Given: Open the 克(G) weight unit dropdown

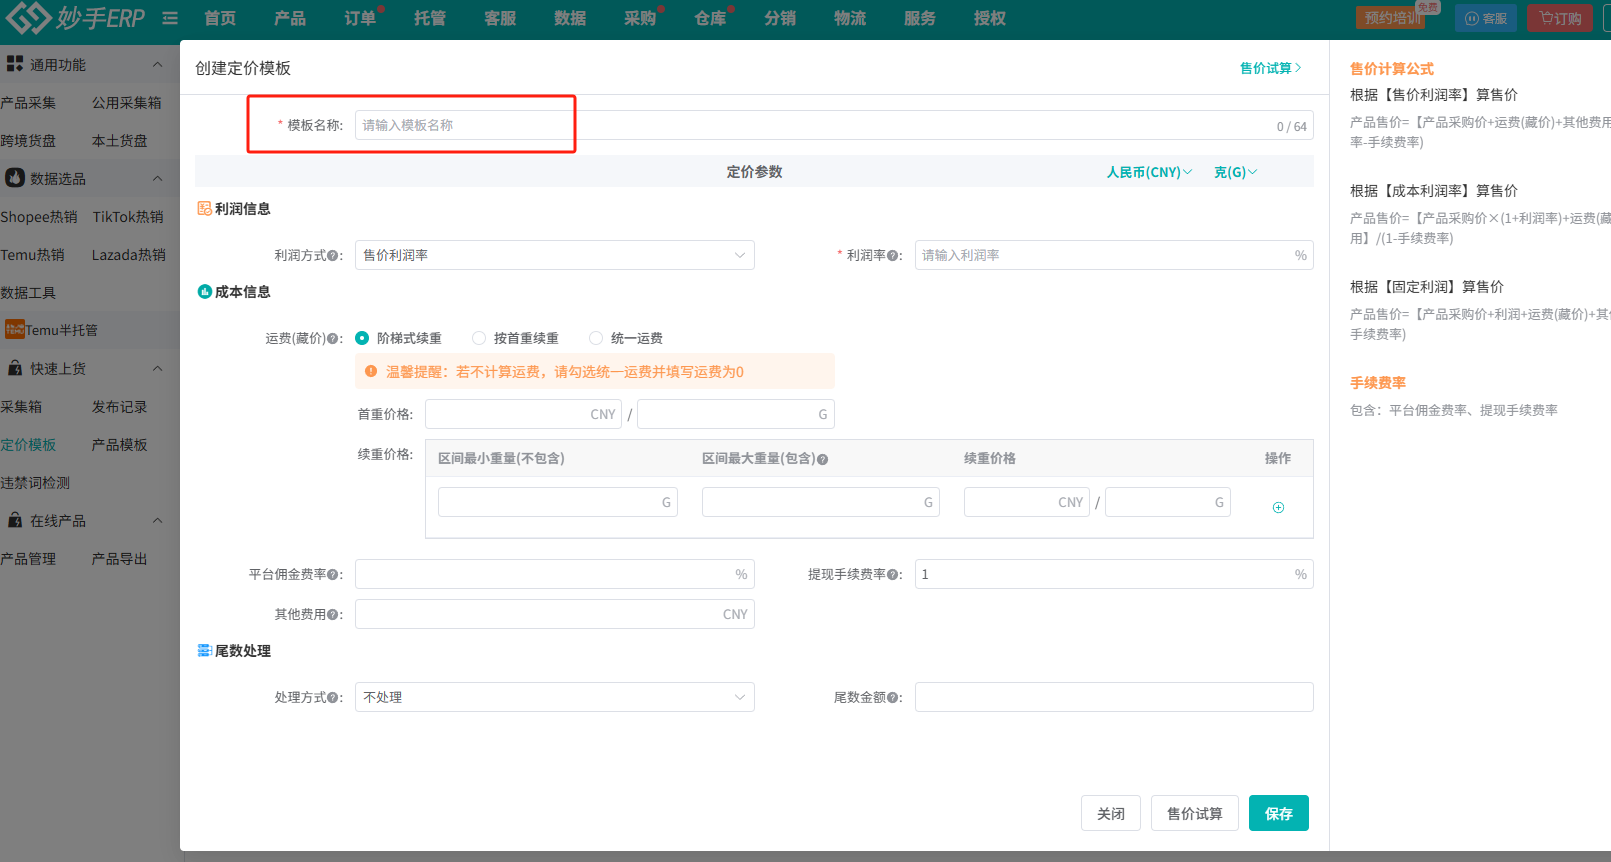Looking at the screenshot, I should [1235, 172].
